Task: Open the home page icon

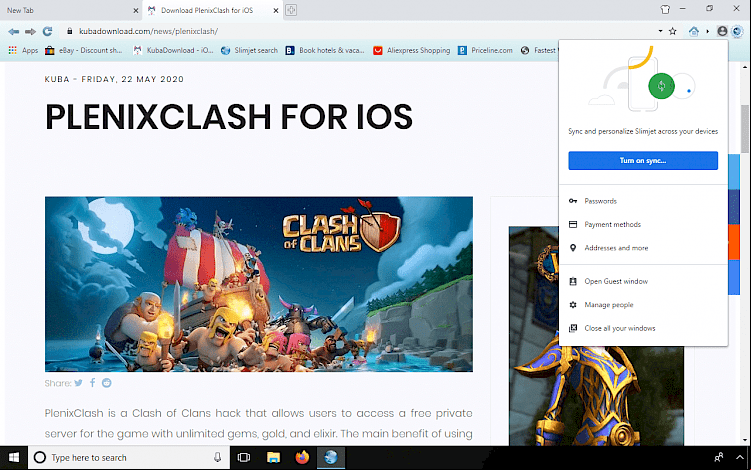Action: 694,31
